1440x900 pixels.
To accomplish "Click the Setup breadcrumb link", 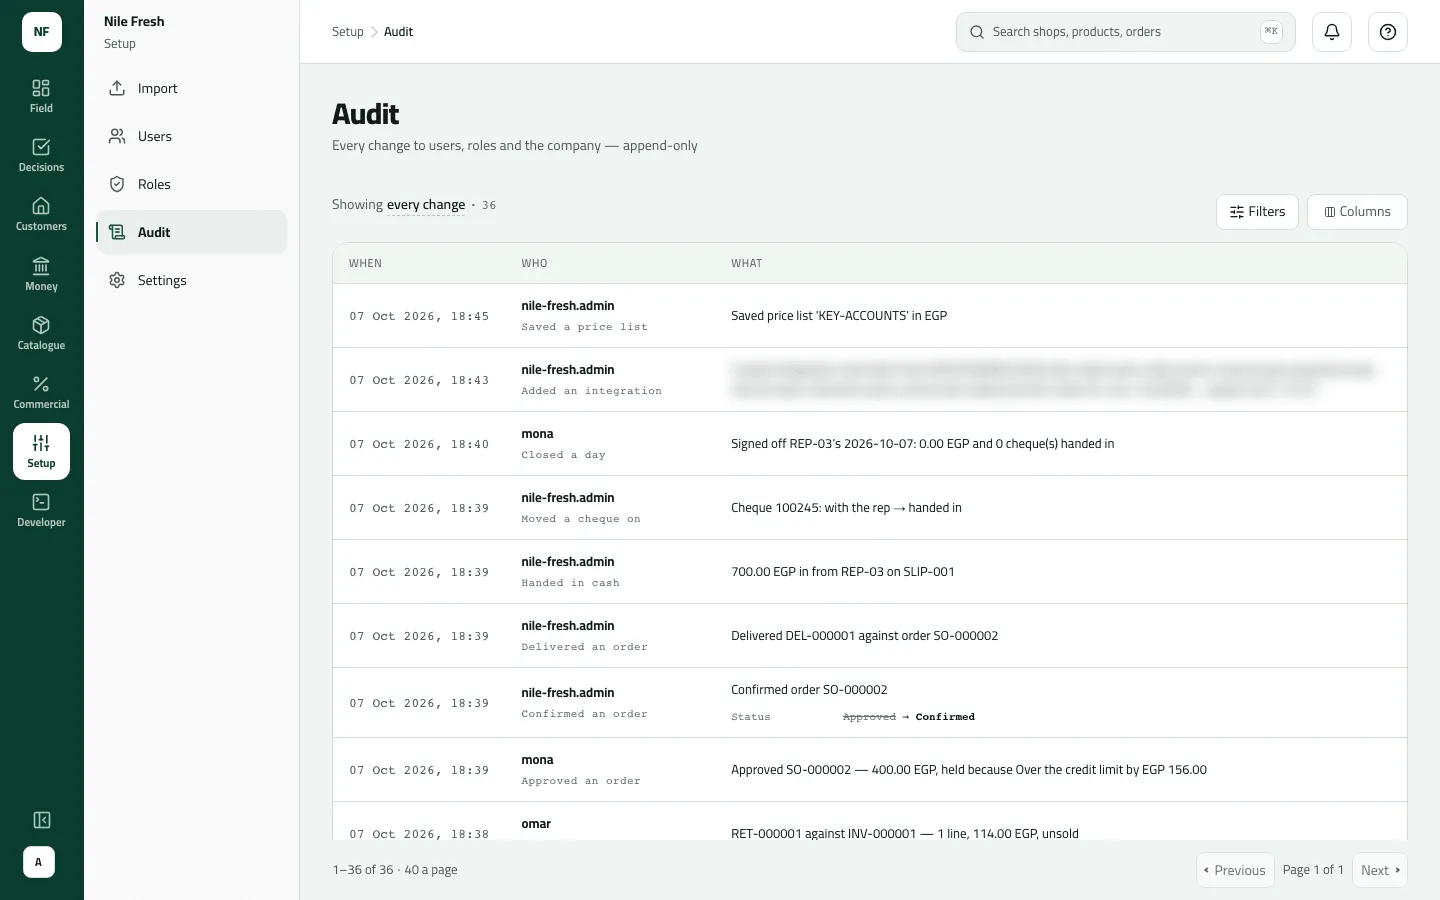I will (348, 32).
